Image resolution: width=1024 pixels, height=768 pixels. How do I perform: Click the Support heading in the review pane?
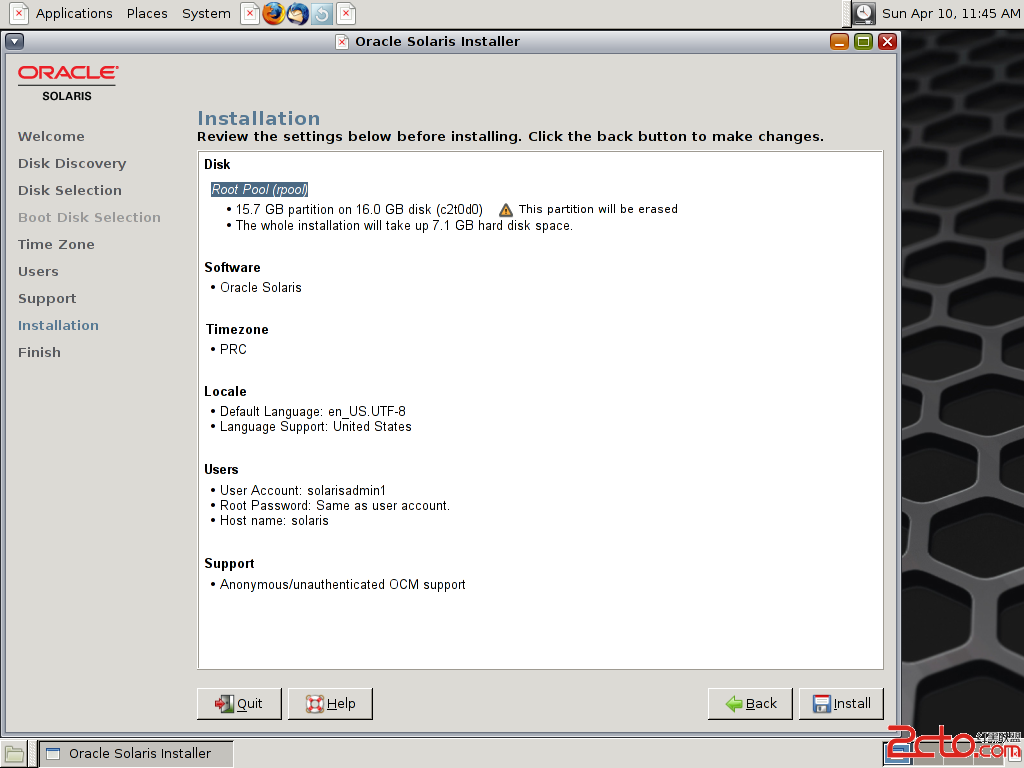click(x=229, y=564)
